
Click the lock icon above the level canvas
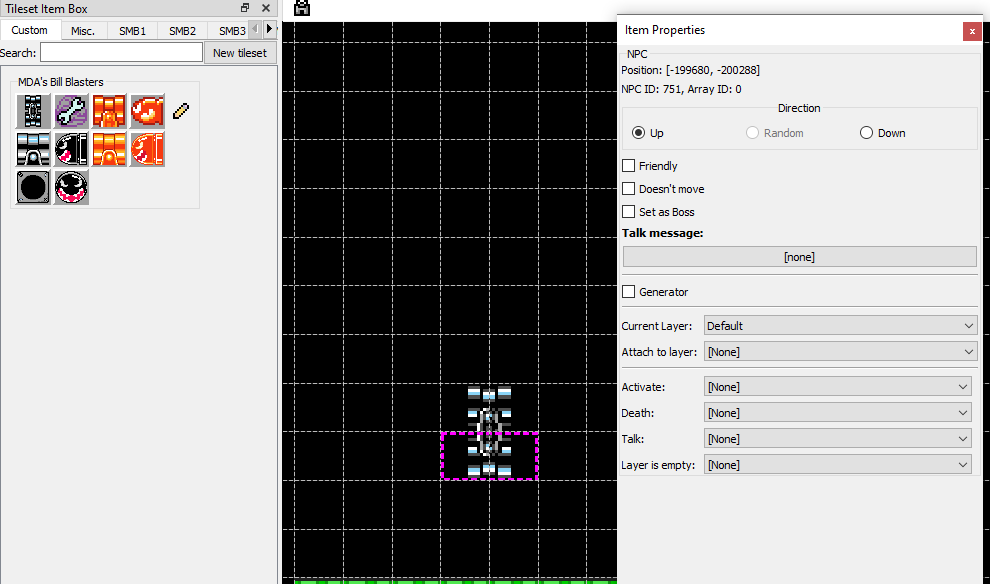302,8
